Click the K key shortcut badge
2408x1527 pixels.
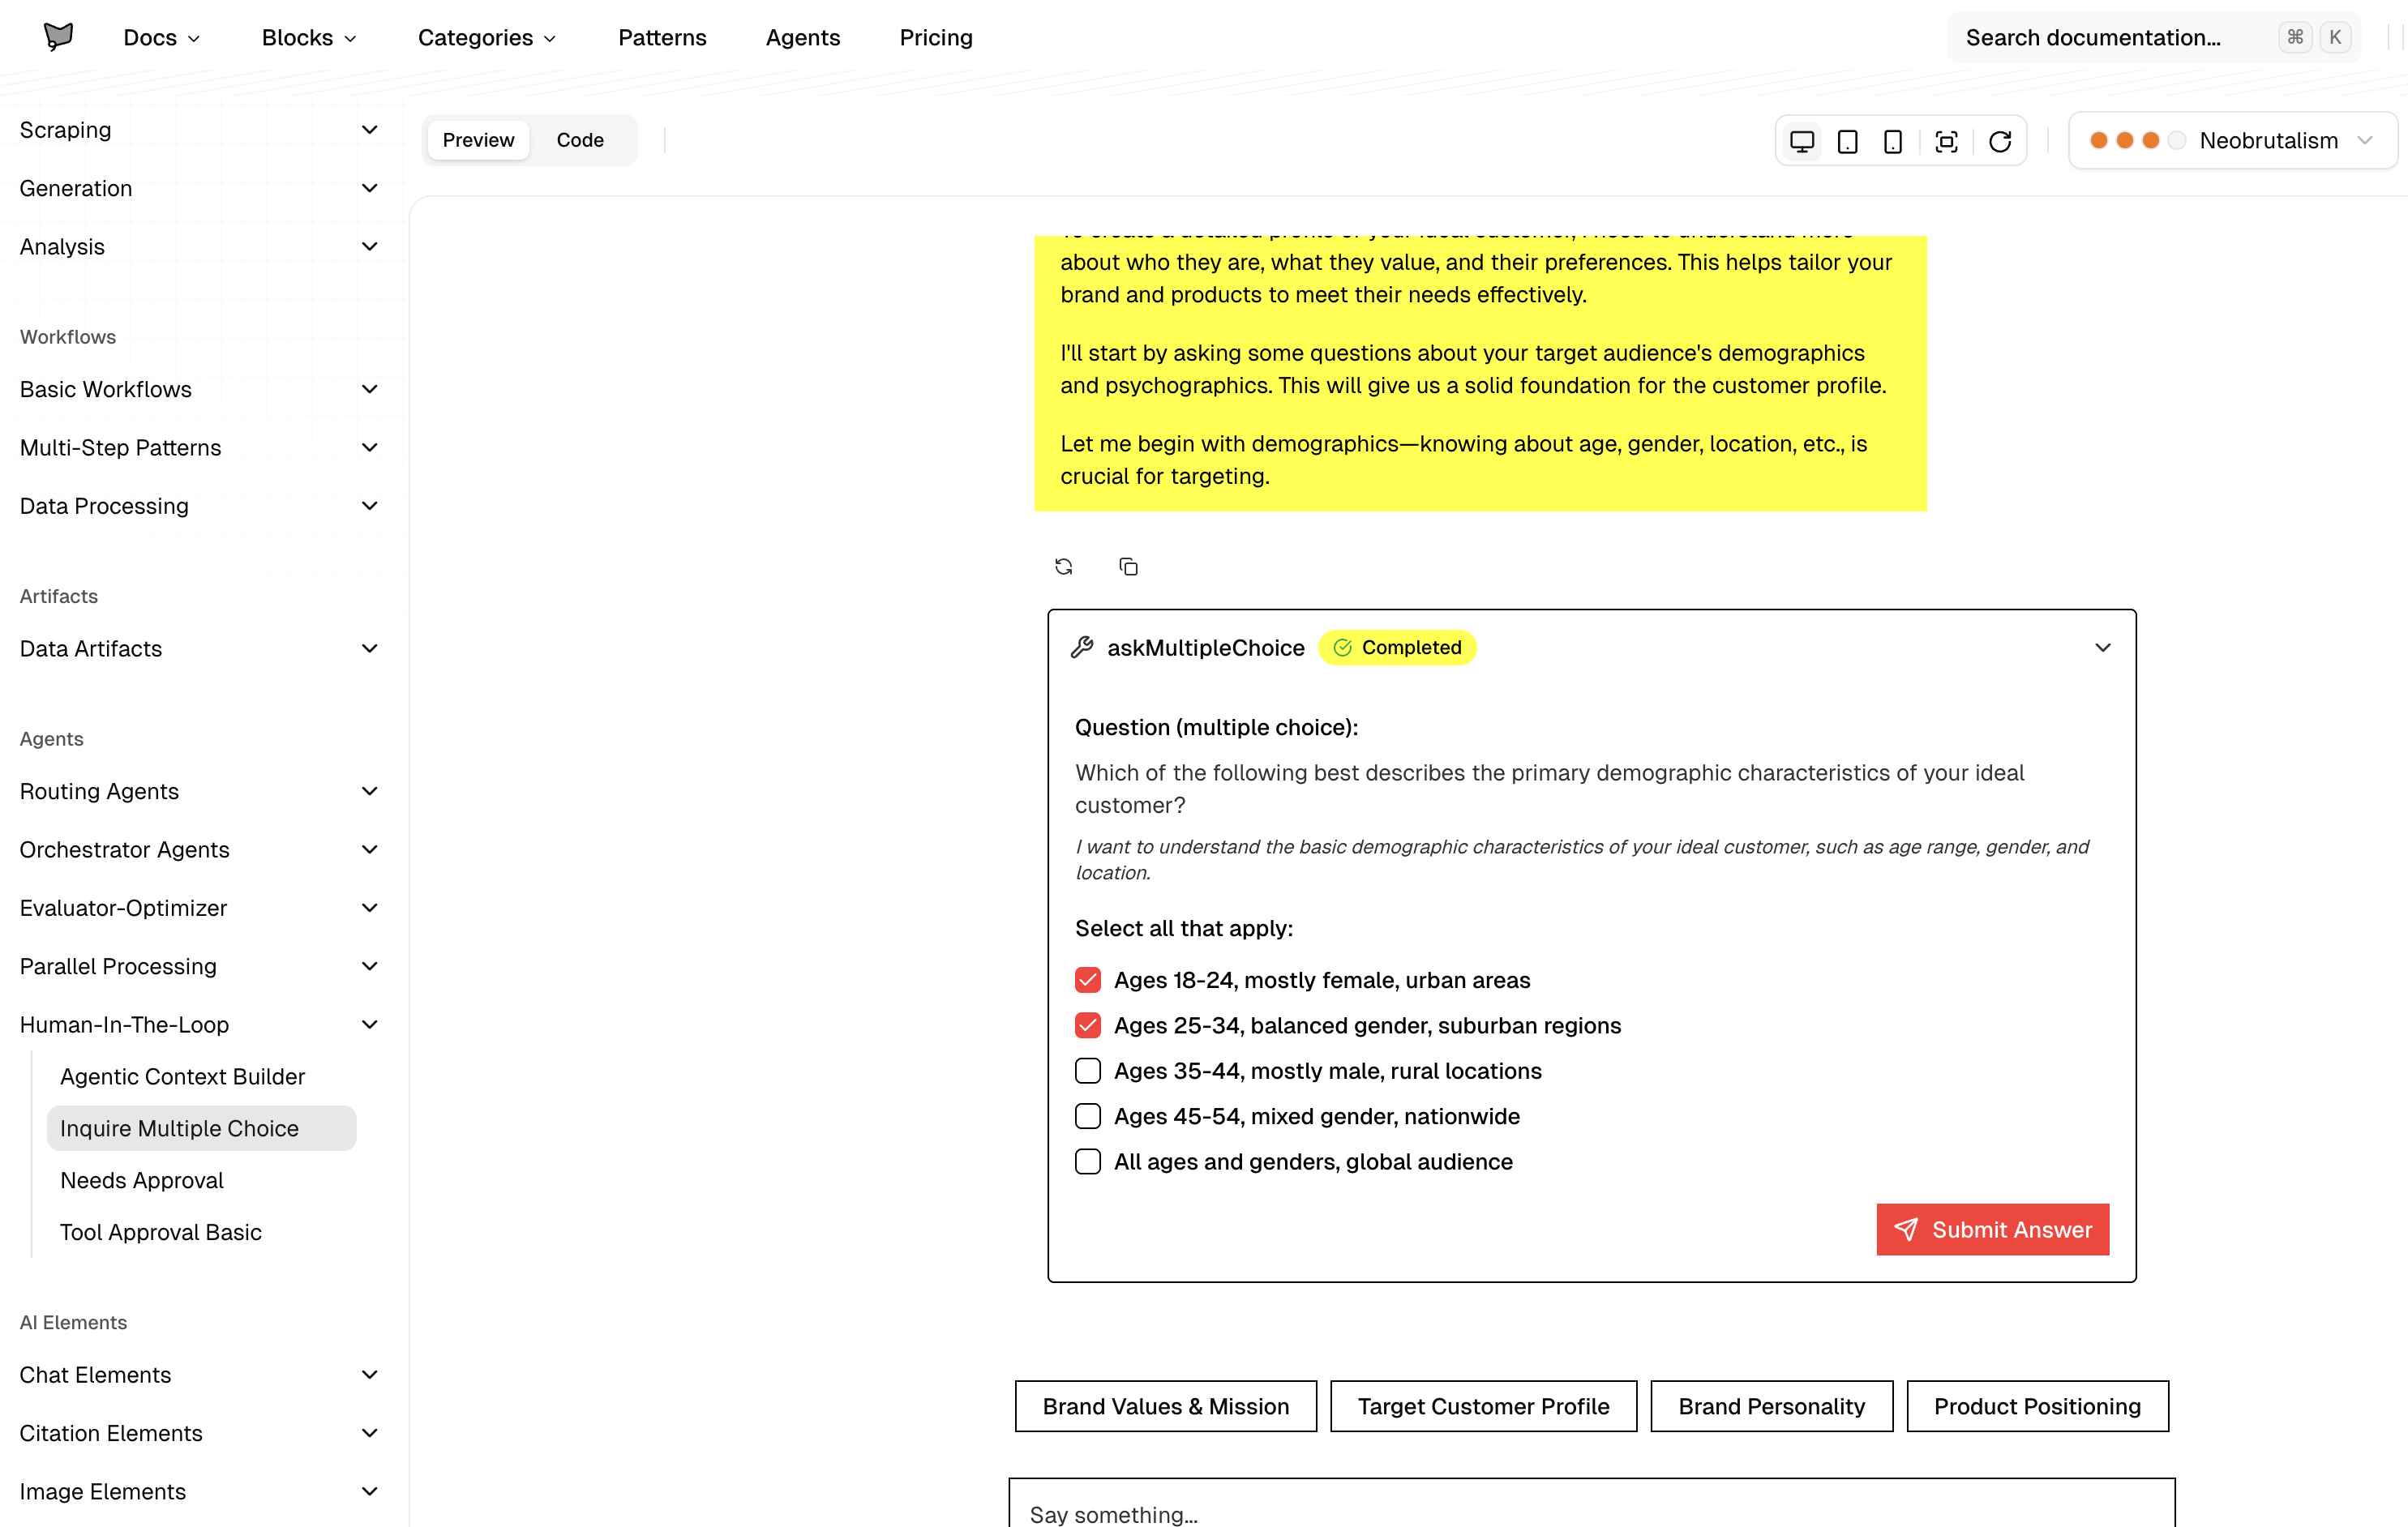click(2335, 37)
